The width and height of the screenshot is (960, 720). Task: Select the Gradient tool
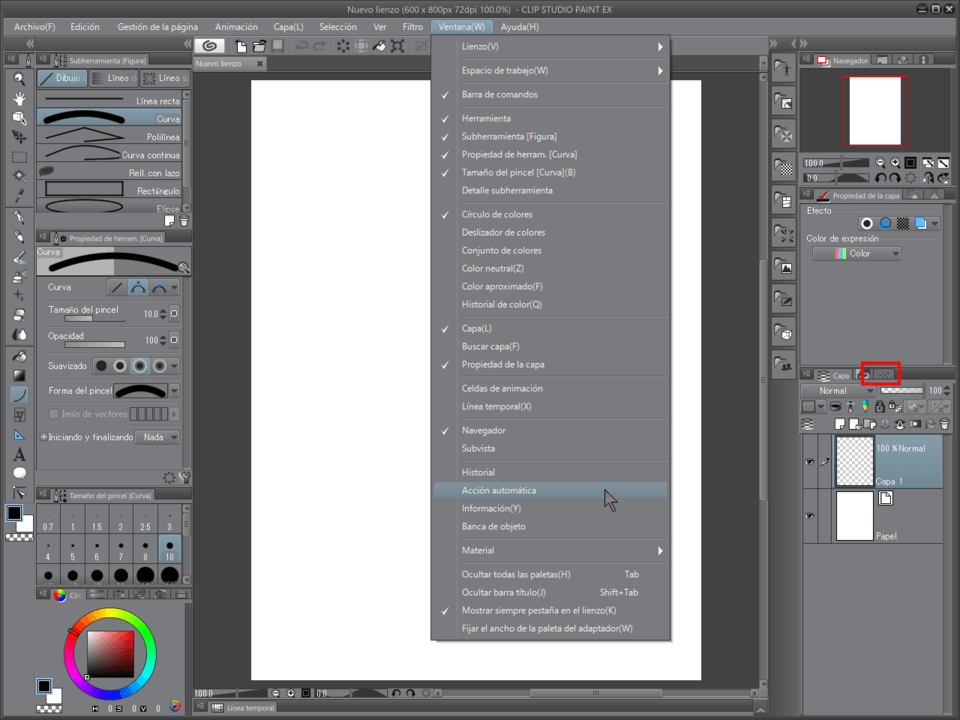point(20,375)
